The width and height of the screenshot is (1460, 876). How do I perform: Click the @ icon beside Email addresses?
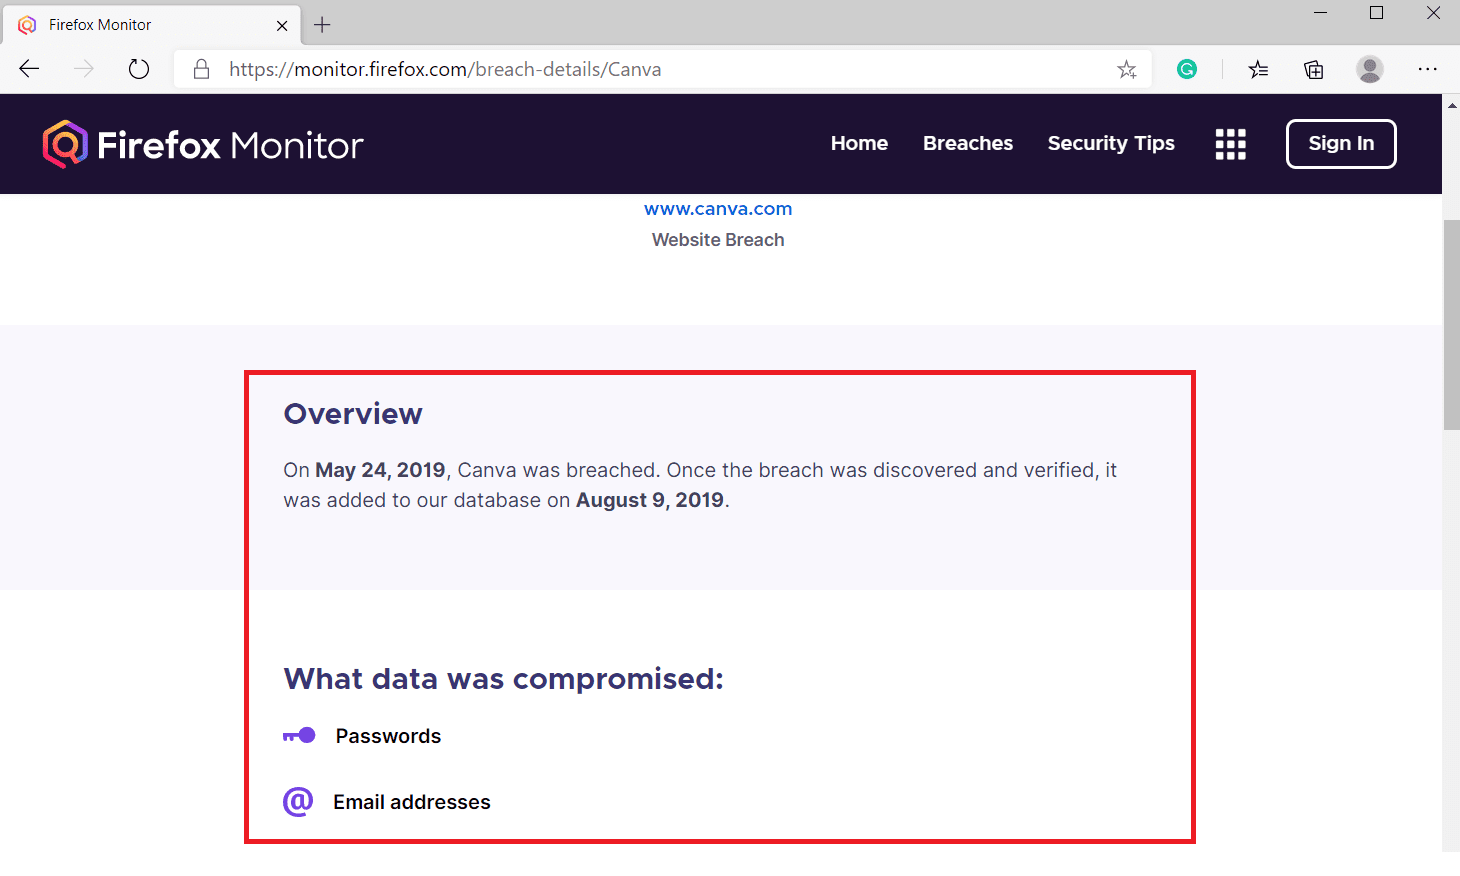coord(298,801)
